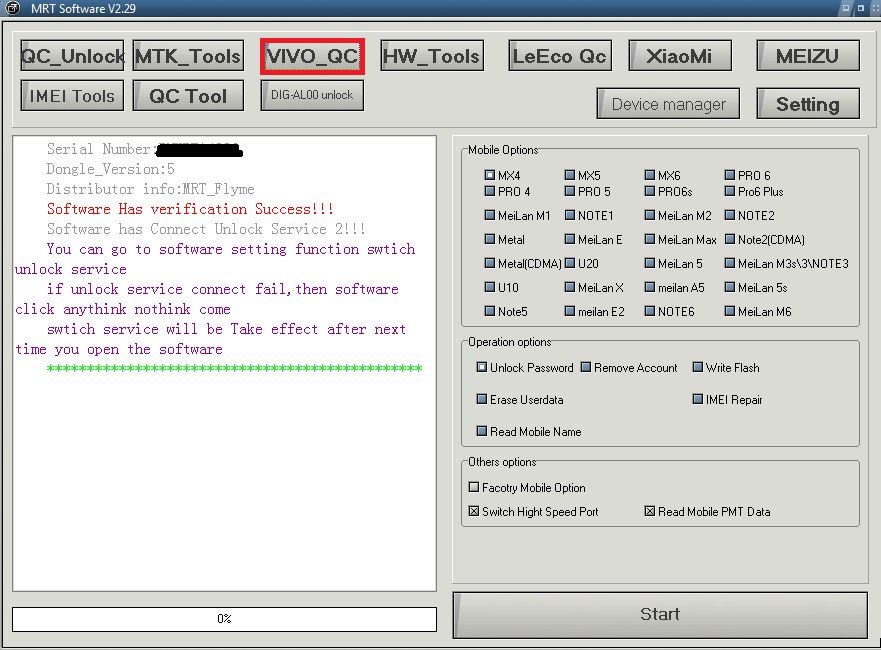Image resolution: width=881 pixels, height=650 pixels.
Task: Enable the Read Mobile Name operation
Action: [x=482, y=431]
